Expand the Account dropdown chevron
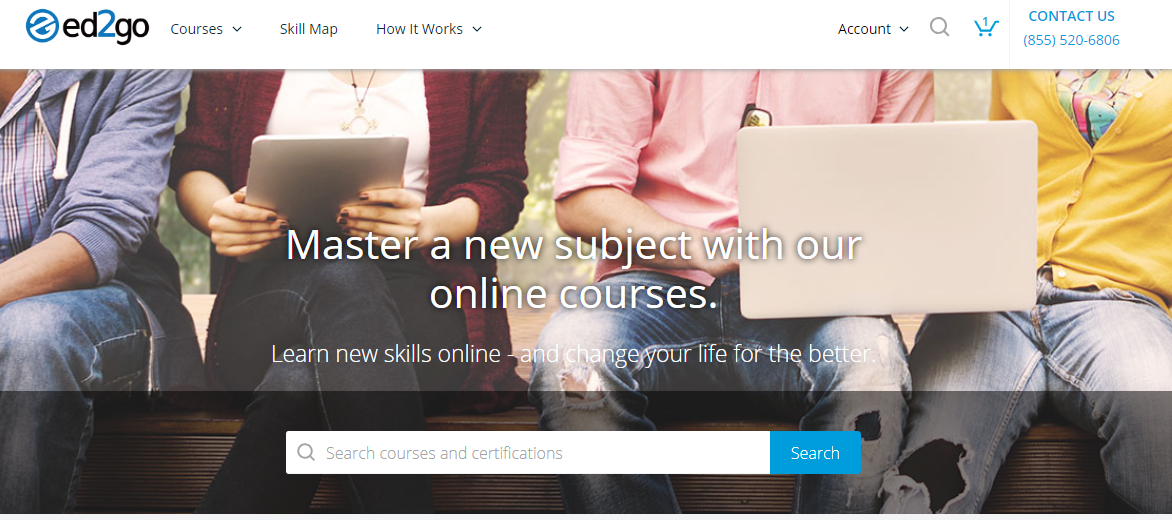 click(x=904, y=29)
